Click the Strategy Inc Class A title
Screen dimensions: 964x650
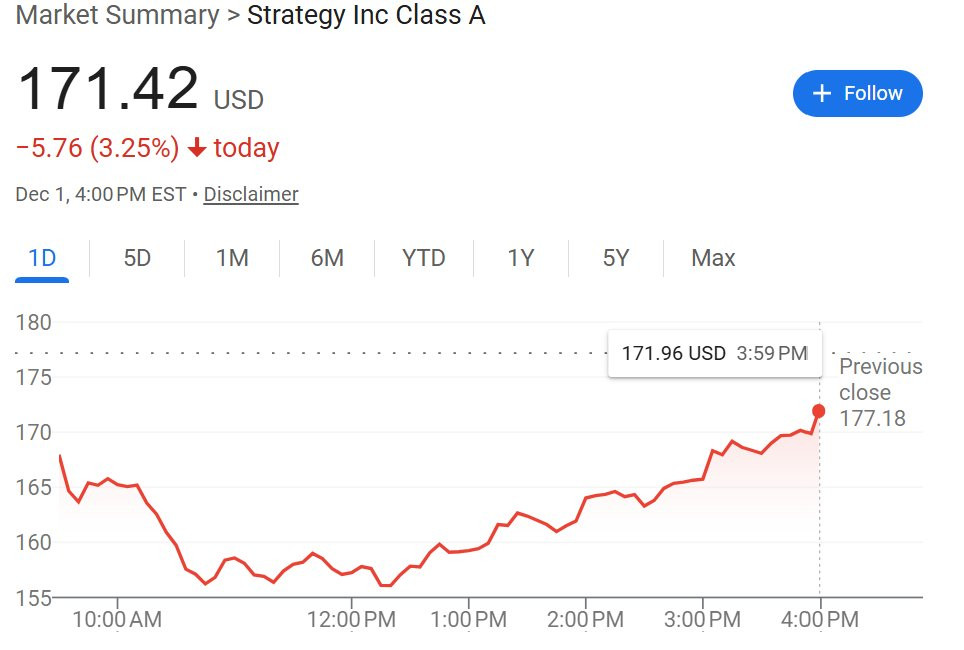click(366, 16)
